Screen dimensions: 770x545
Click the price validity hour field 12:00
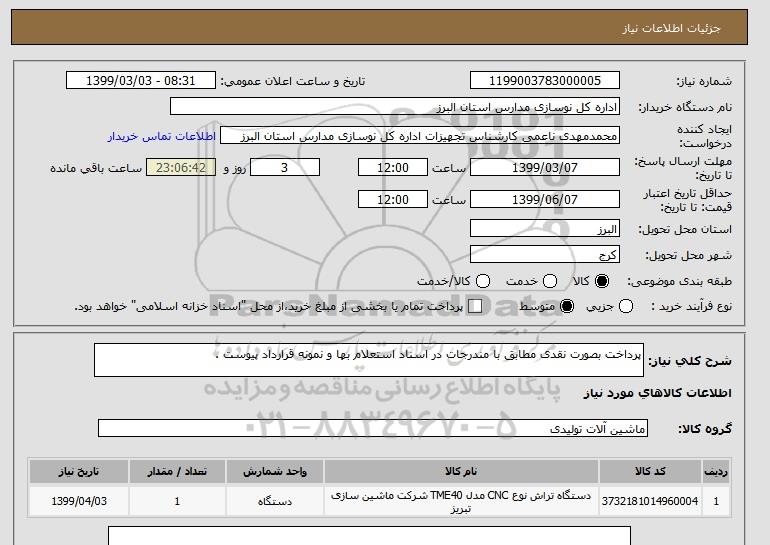pos(393,199)
